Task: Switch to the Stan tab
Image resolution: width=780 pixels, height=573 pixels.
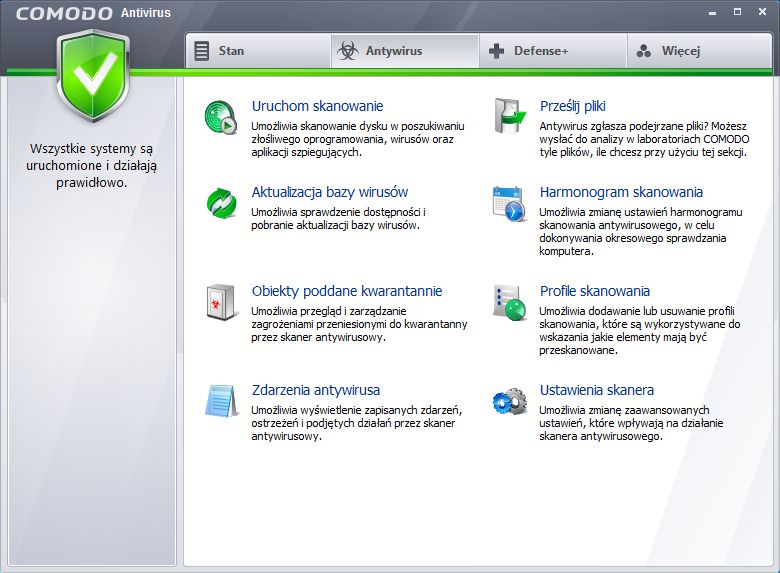Action: click(x=258, y=51)
